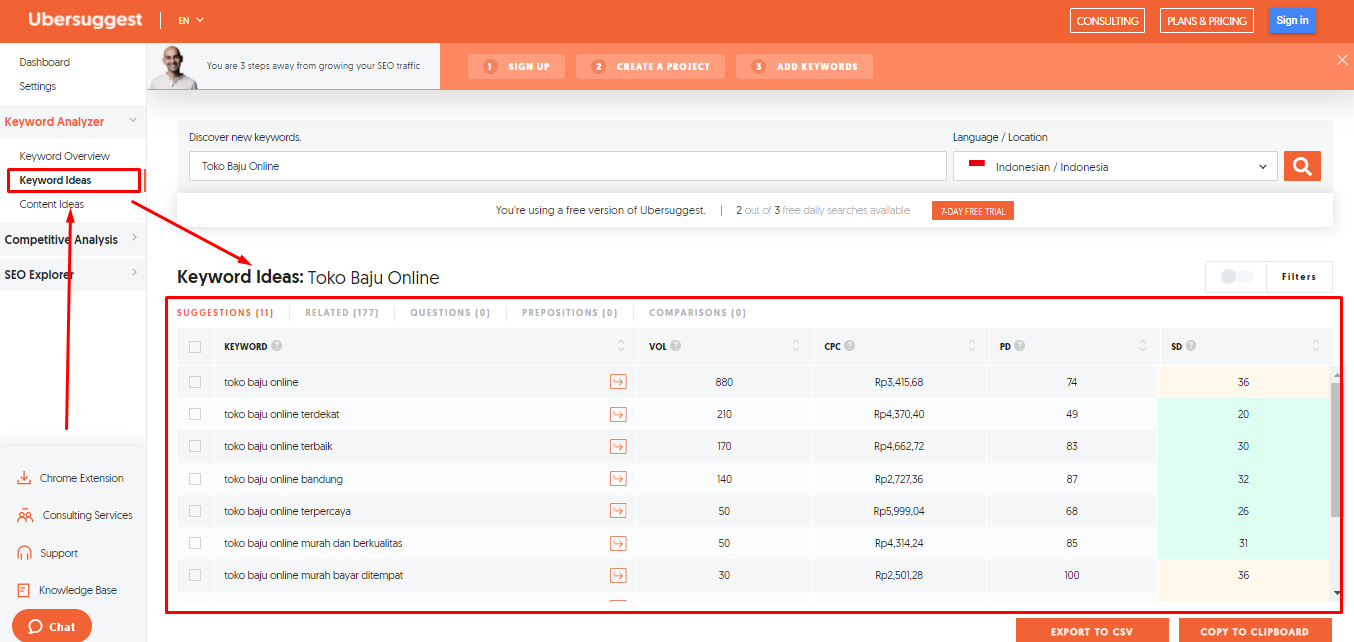Screen dimensions: 1354x642
Task: Switch to the PREPOSITIONS (0) tab
Action: pyautogui.click(x=570, y=312)
